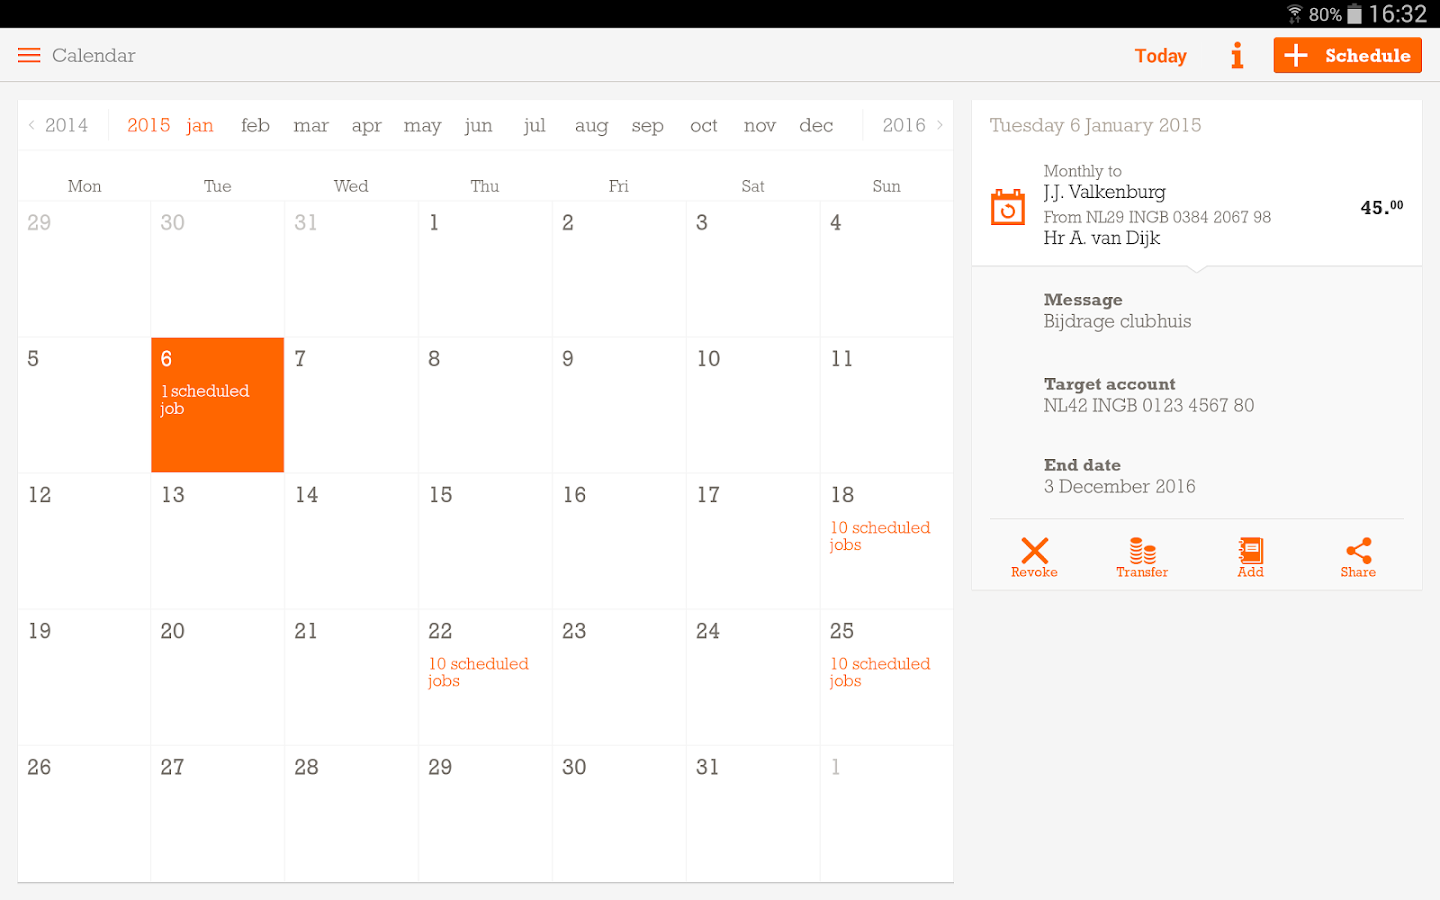Switch to the mar month tab
This screenshot has width=1440, height=900.
311,125
